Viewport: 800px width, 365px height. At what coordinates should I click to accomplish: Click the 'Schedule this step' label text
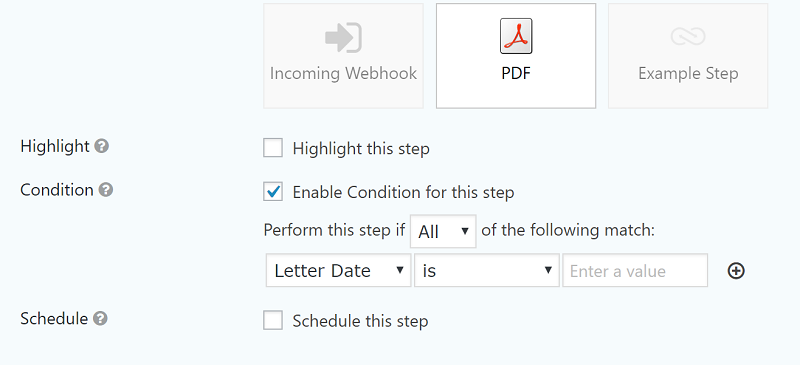point(360,321)
